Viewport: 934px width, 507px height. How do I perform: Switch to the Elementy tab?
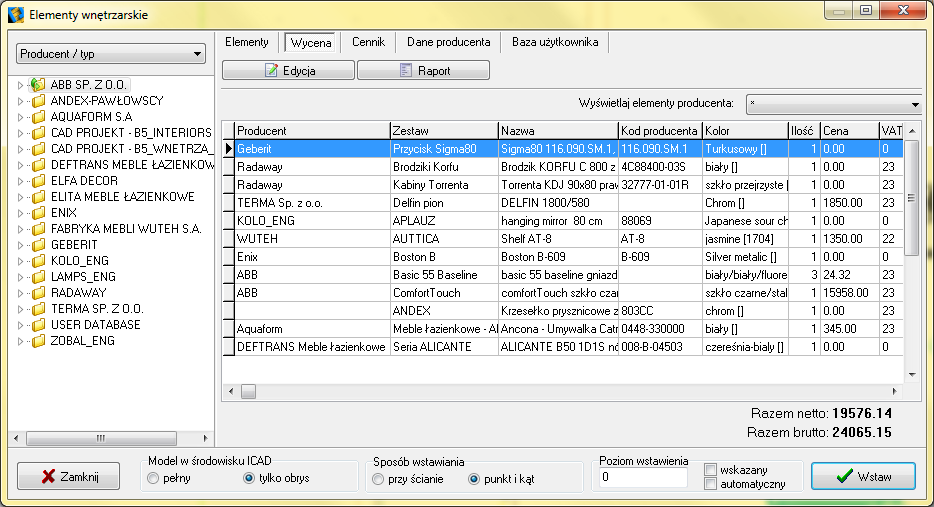pyautogui.click(x=247, y=42)
